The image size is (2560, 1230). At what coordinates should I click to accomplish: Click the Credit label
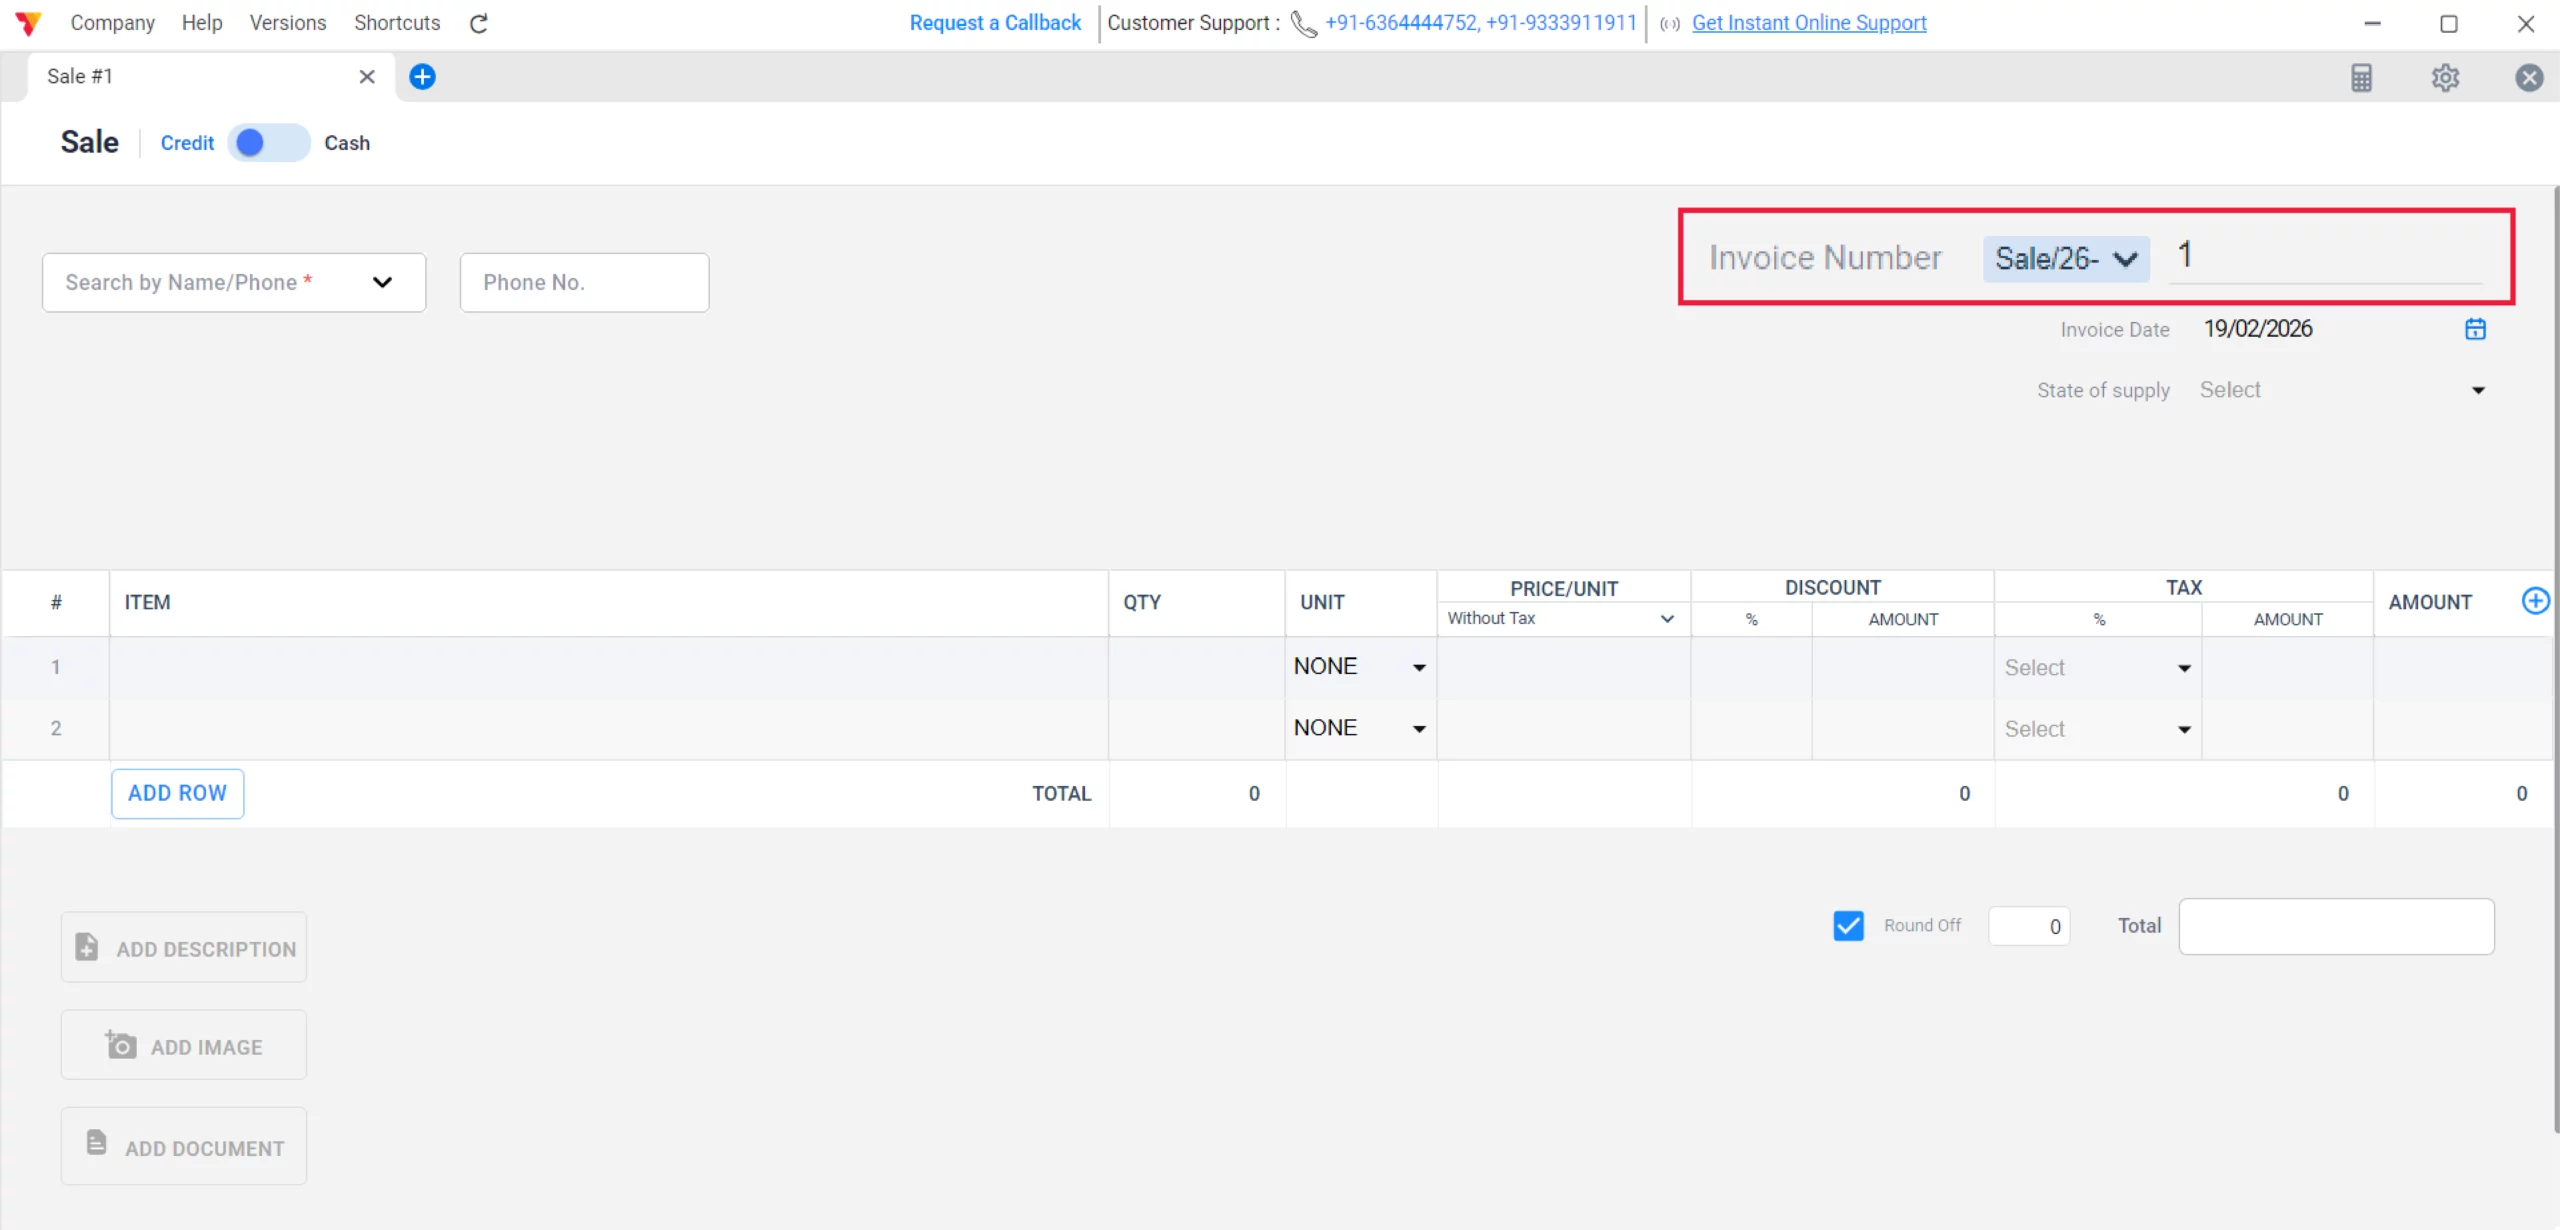coord(187,143)
